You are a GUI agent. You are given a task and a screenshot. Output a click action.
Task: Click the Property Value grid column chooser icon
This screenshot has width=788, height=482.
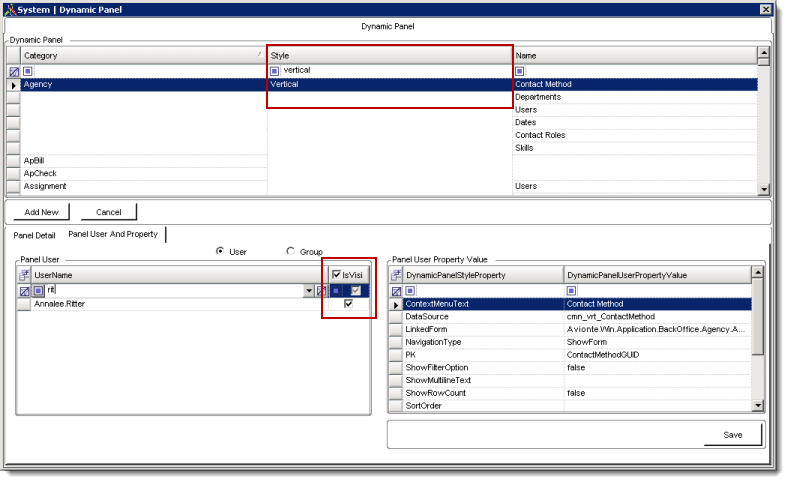395,274
